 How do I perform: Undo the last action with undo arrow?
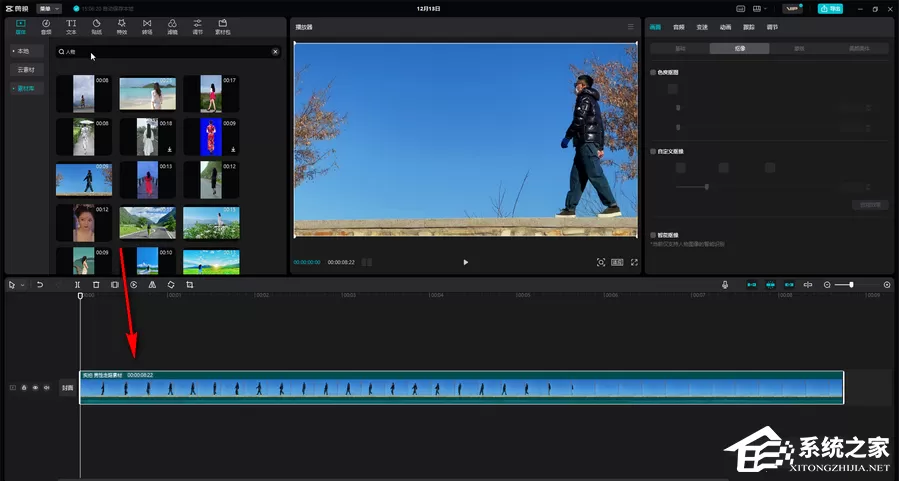[x=40, y=285]
